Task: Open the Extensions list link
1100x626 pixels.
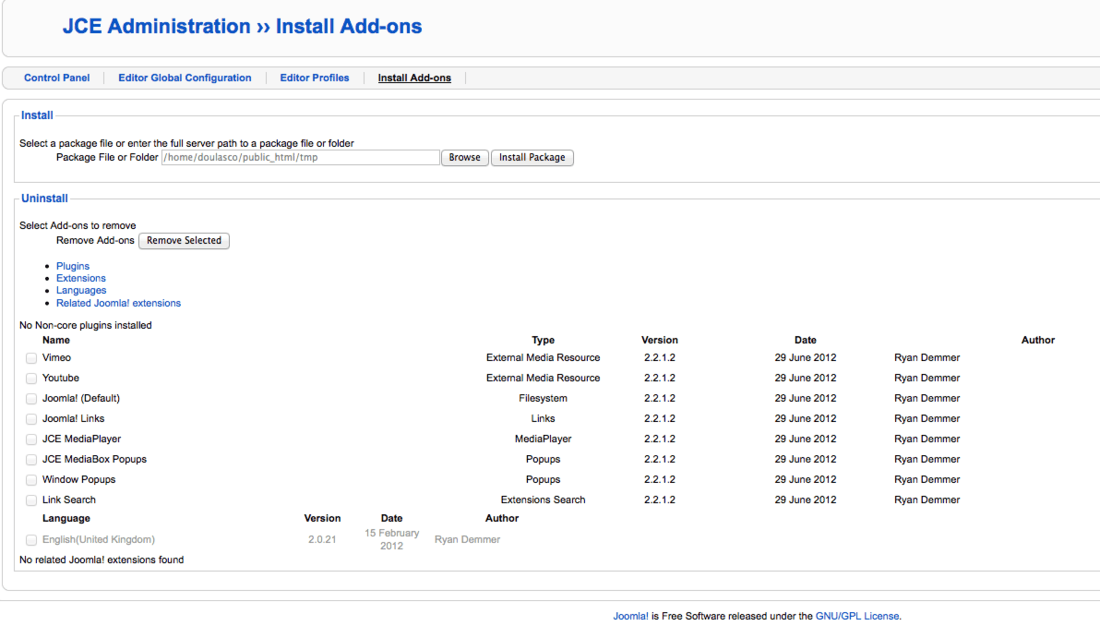Action: click(81, 278)
